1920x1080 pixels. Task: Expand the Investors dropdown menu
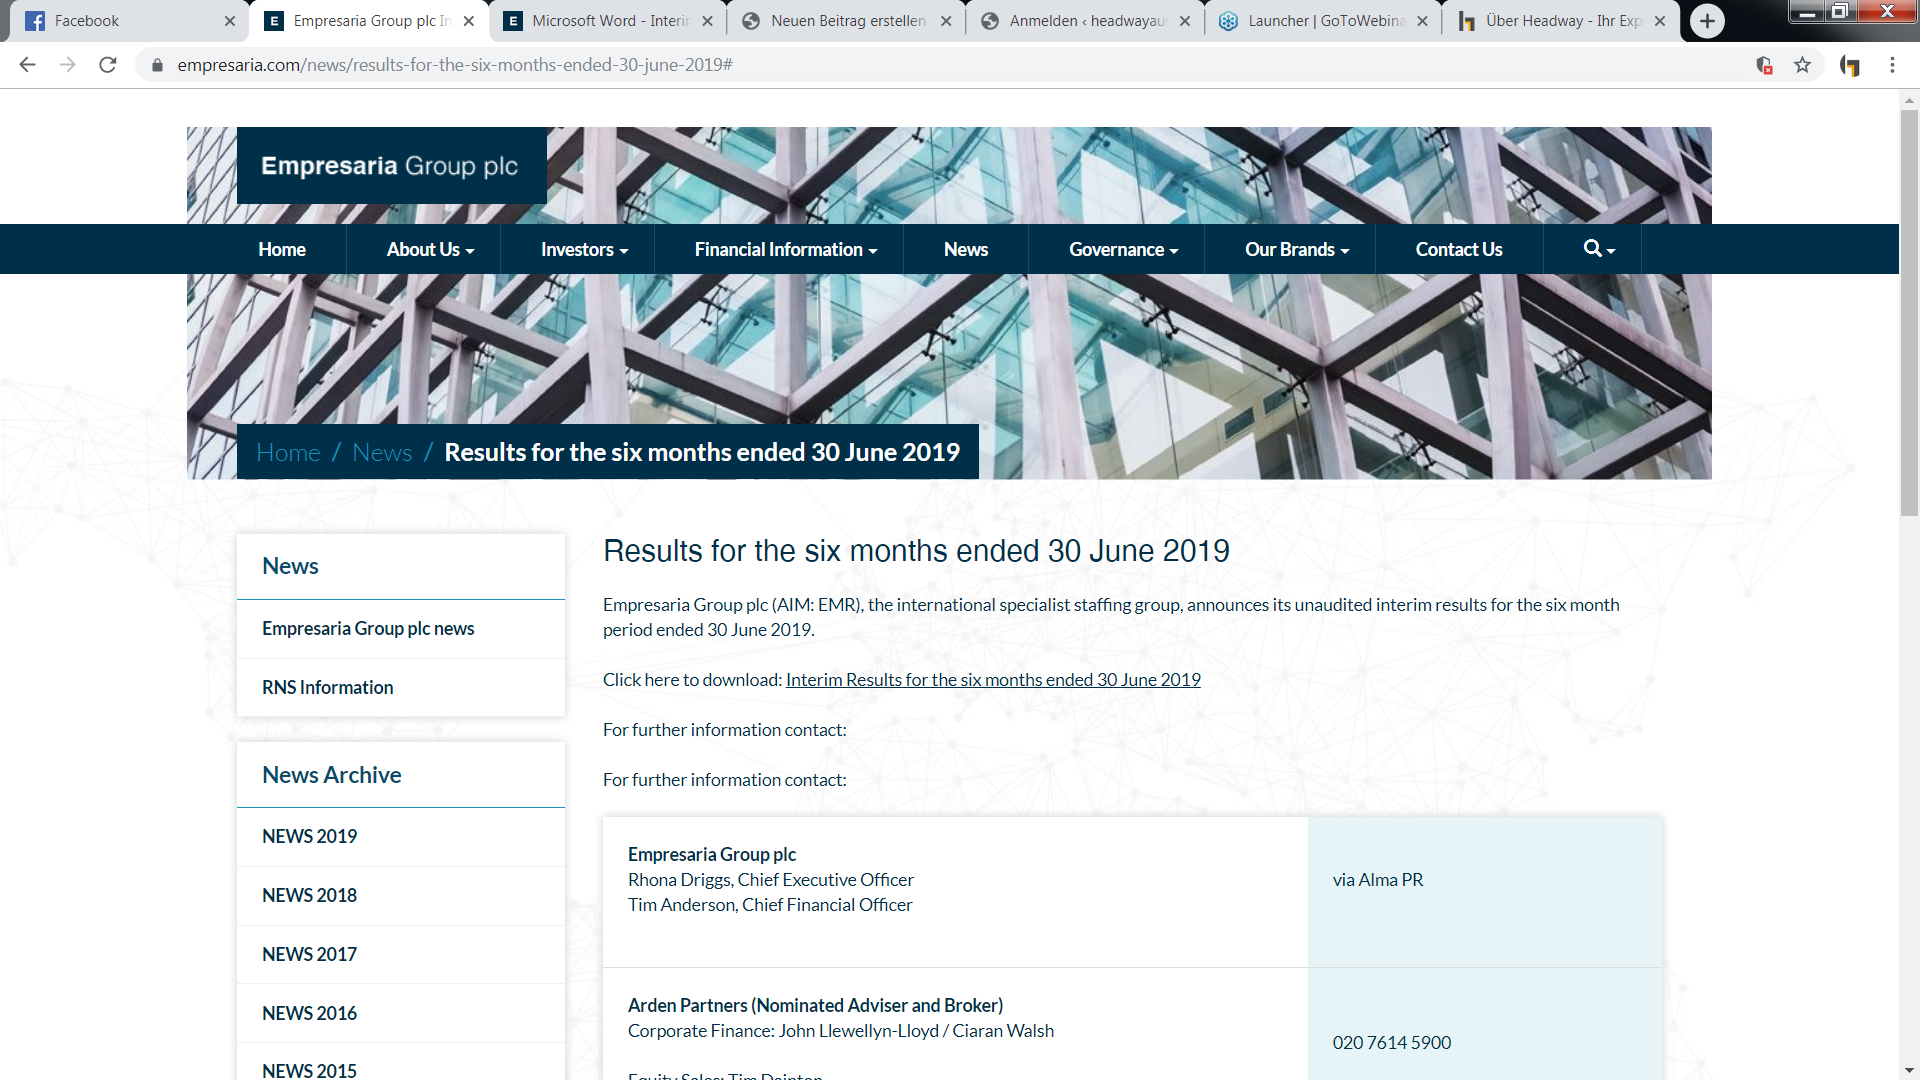584,249
